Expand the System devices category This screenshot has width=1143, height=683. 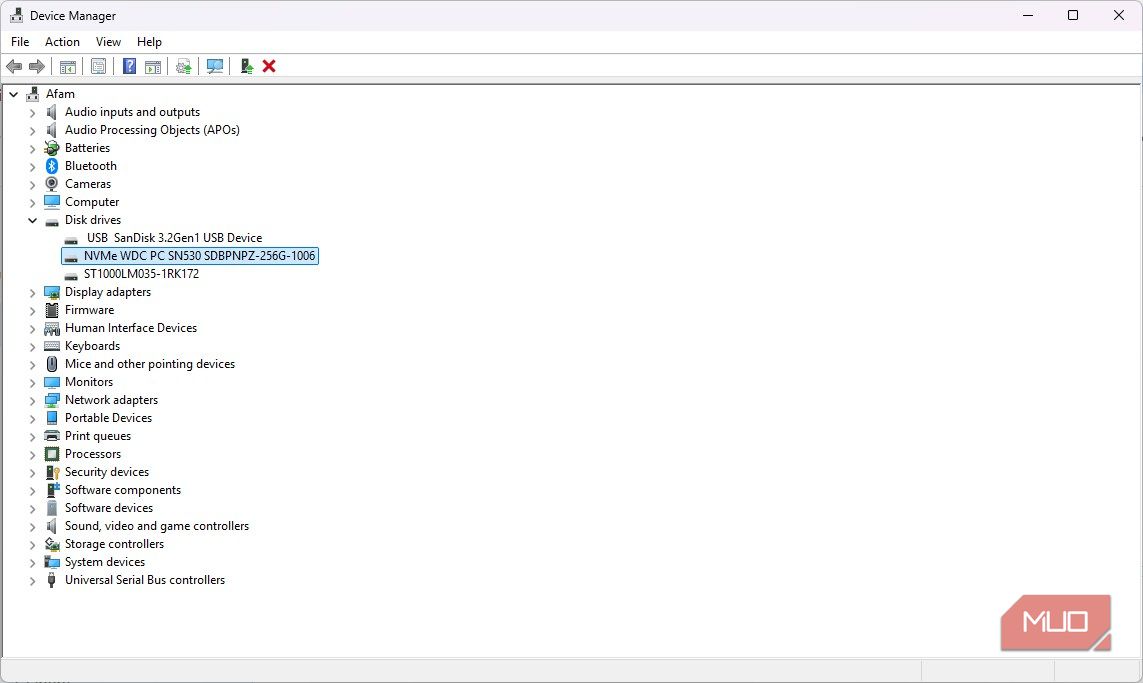coord(32,562)
